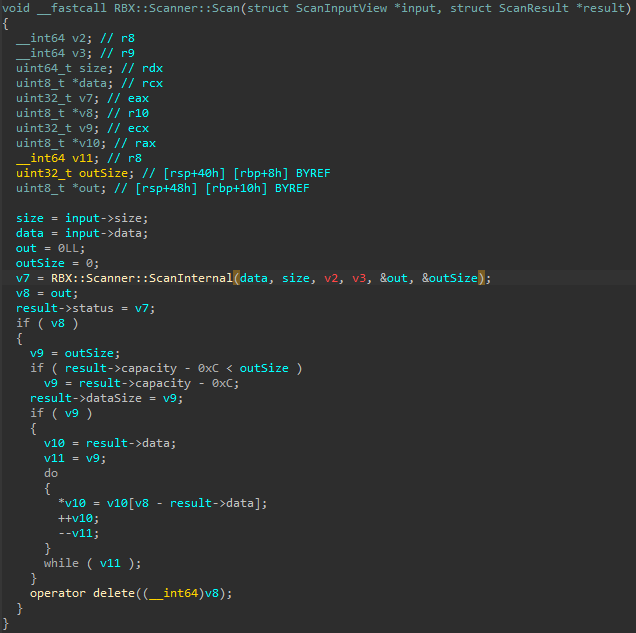
Task: Click the '&out' argument in ScanInternal call
Action: tap(394, 278)
